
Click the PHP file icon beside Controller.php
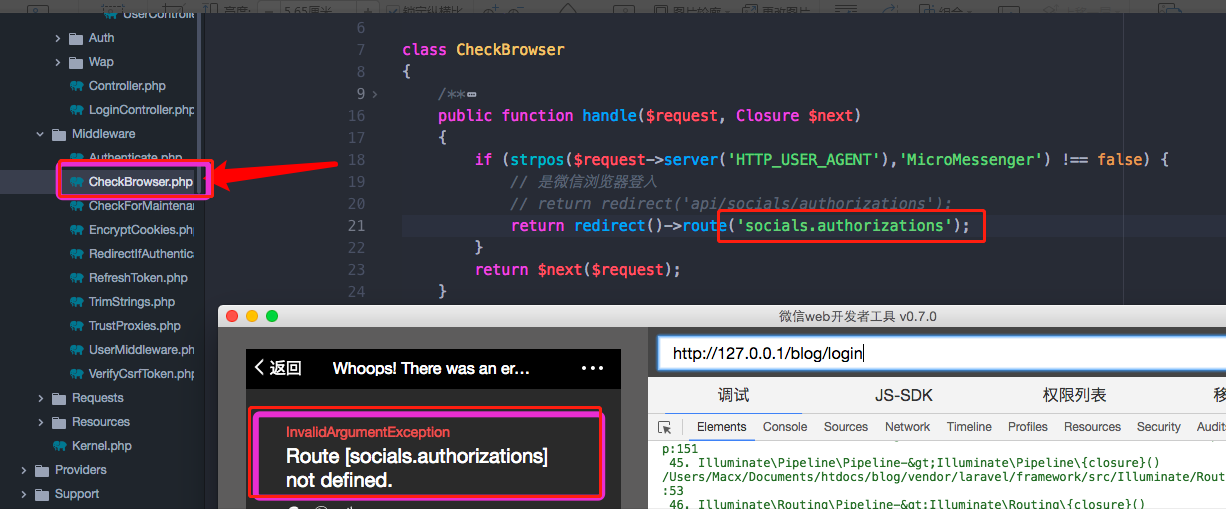76,86
